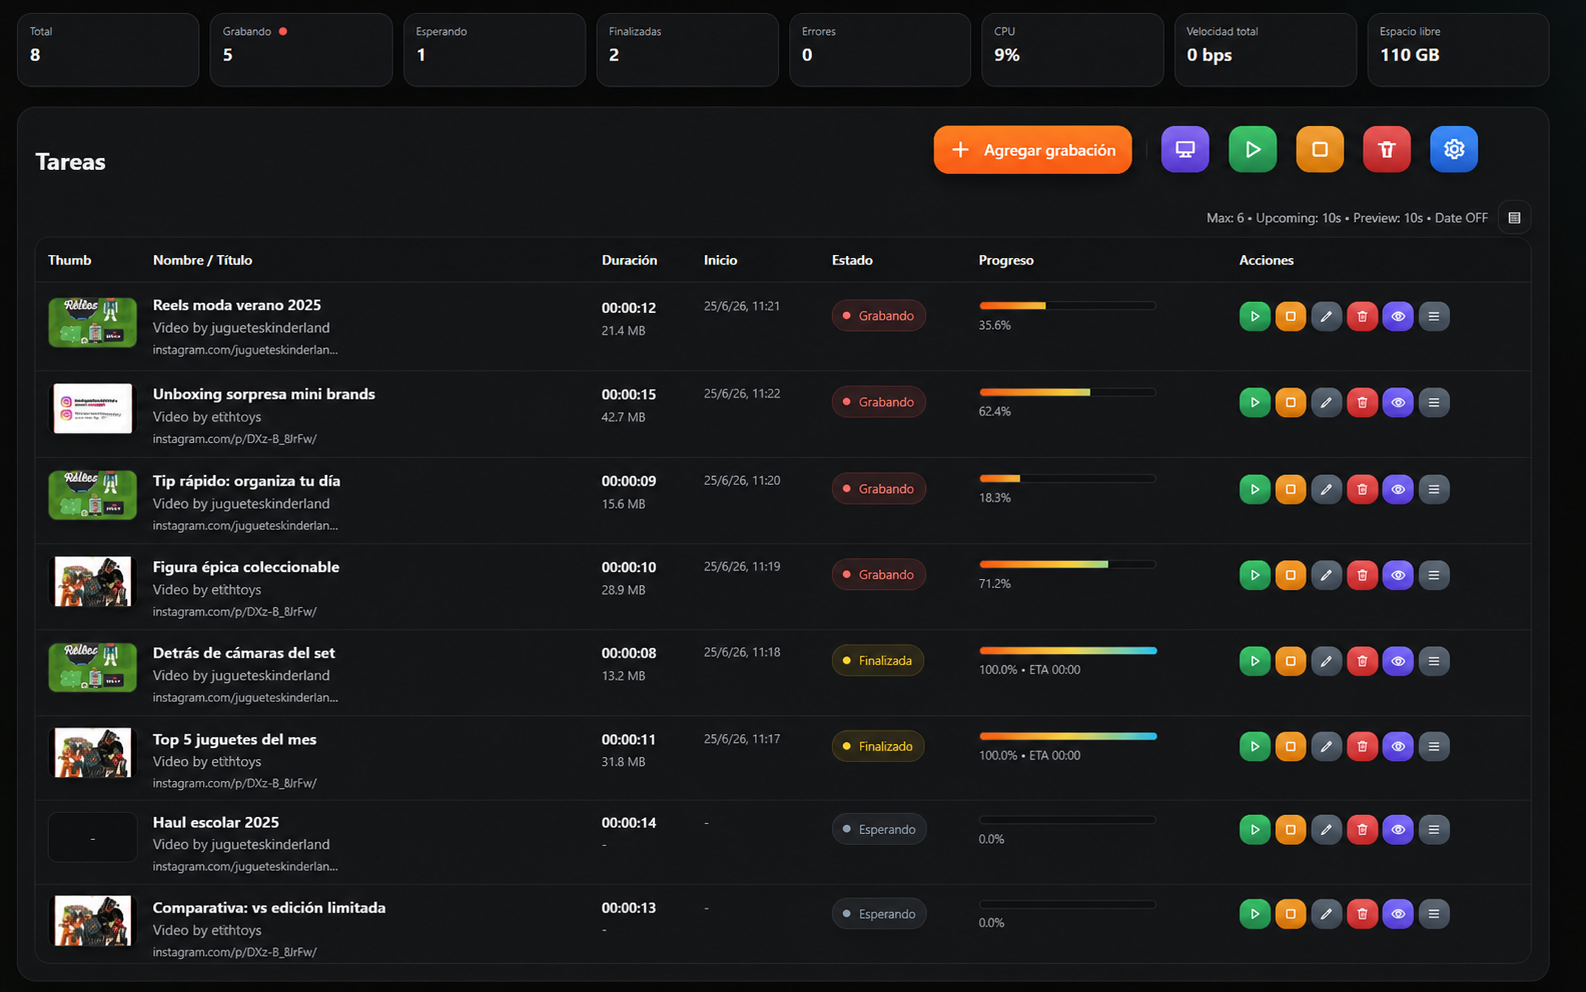Viewport: 1586px width, 992px height.
Task: Stop all recordings with orange toolbar button
Action: click(x=1320, y=149)
